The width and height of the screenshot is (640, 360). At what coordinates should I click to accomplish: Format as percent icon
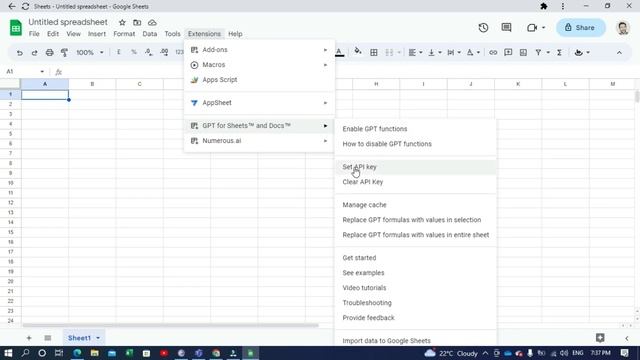(133, 52)
